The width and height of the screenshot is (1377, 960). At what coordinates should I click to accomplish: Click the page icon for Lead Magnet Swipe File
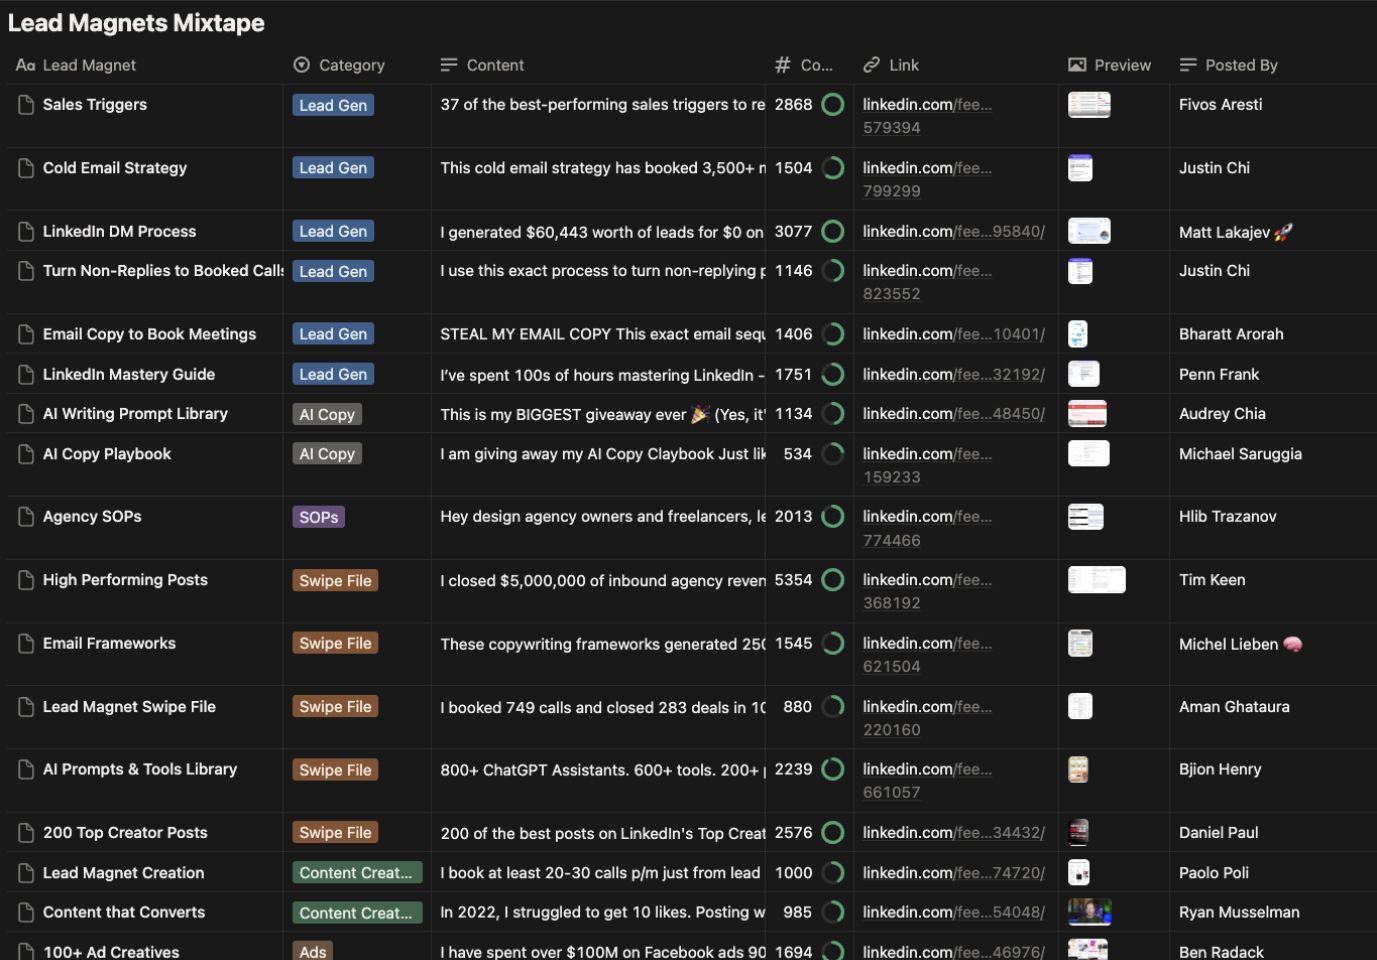[x=26, y=707]
